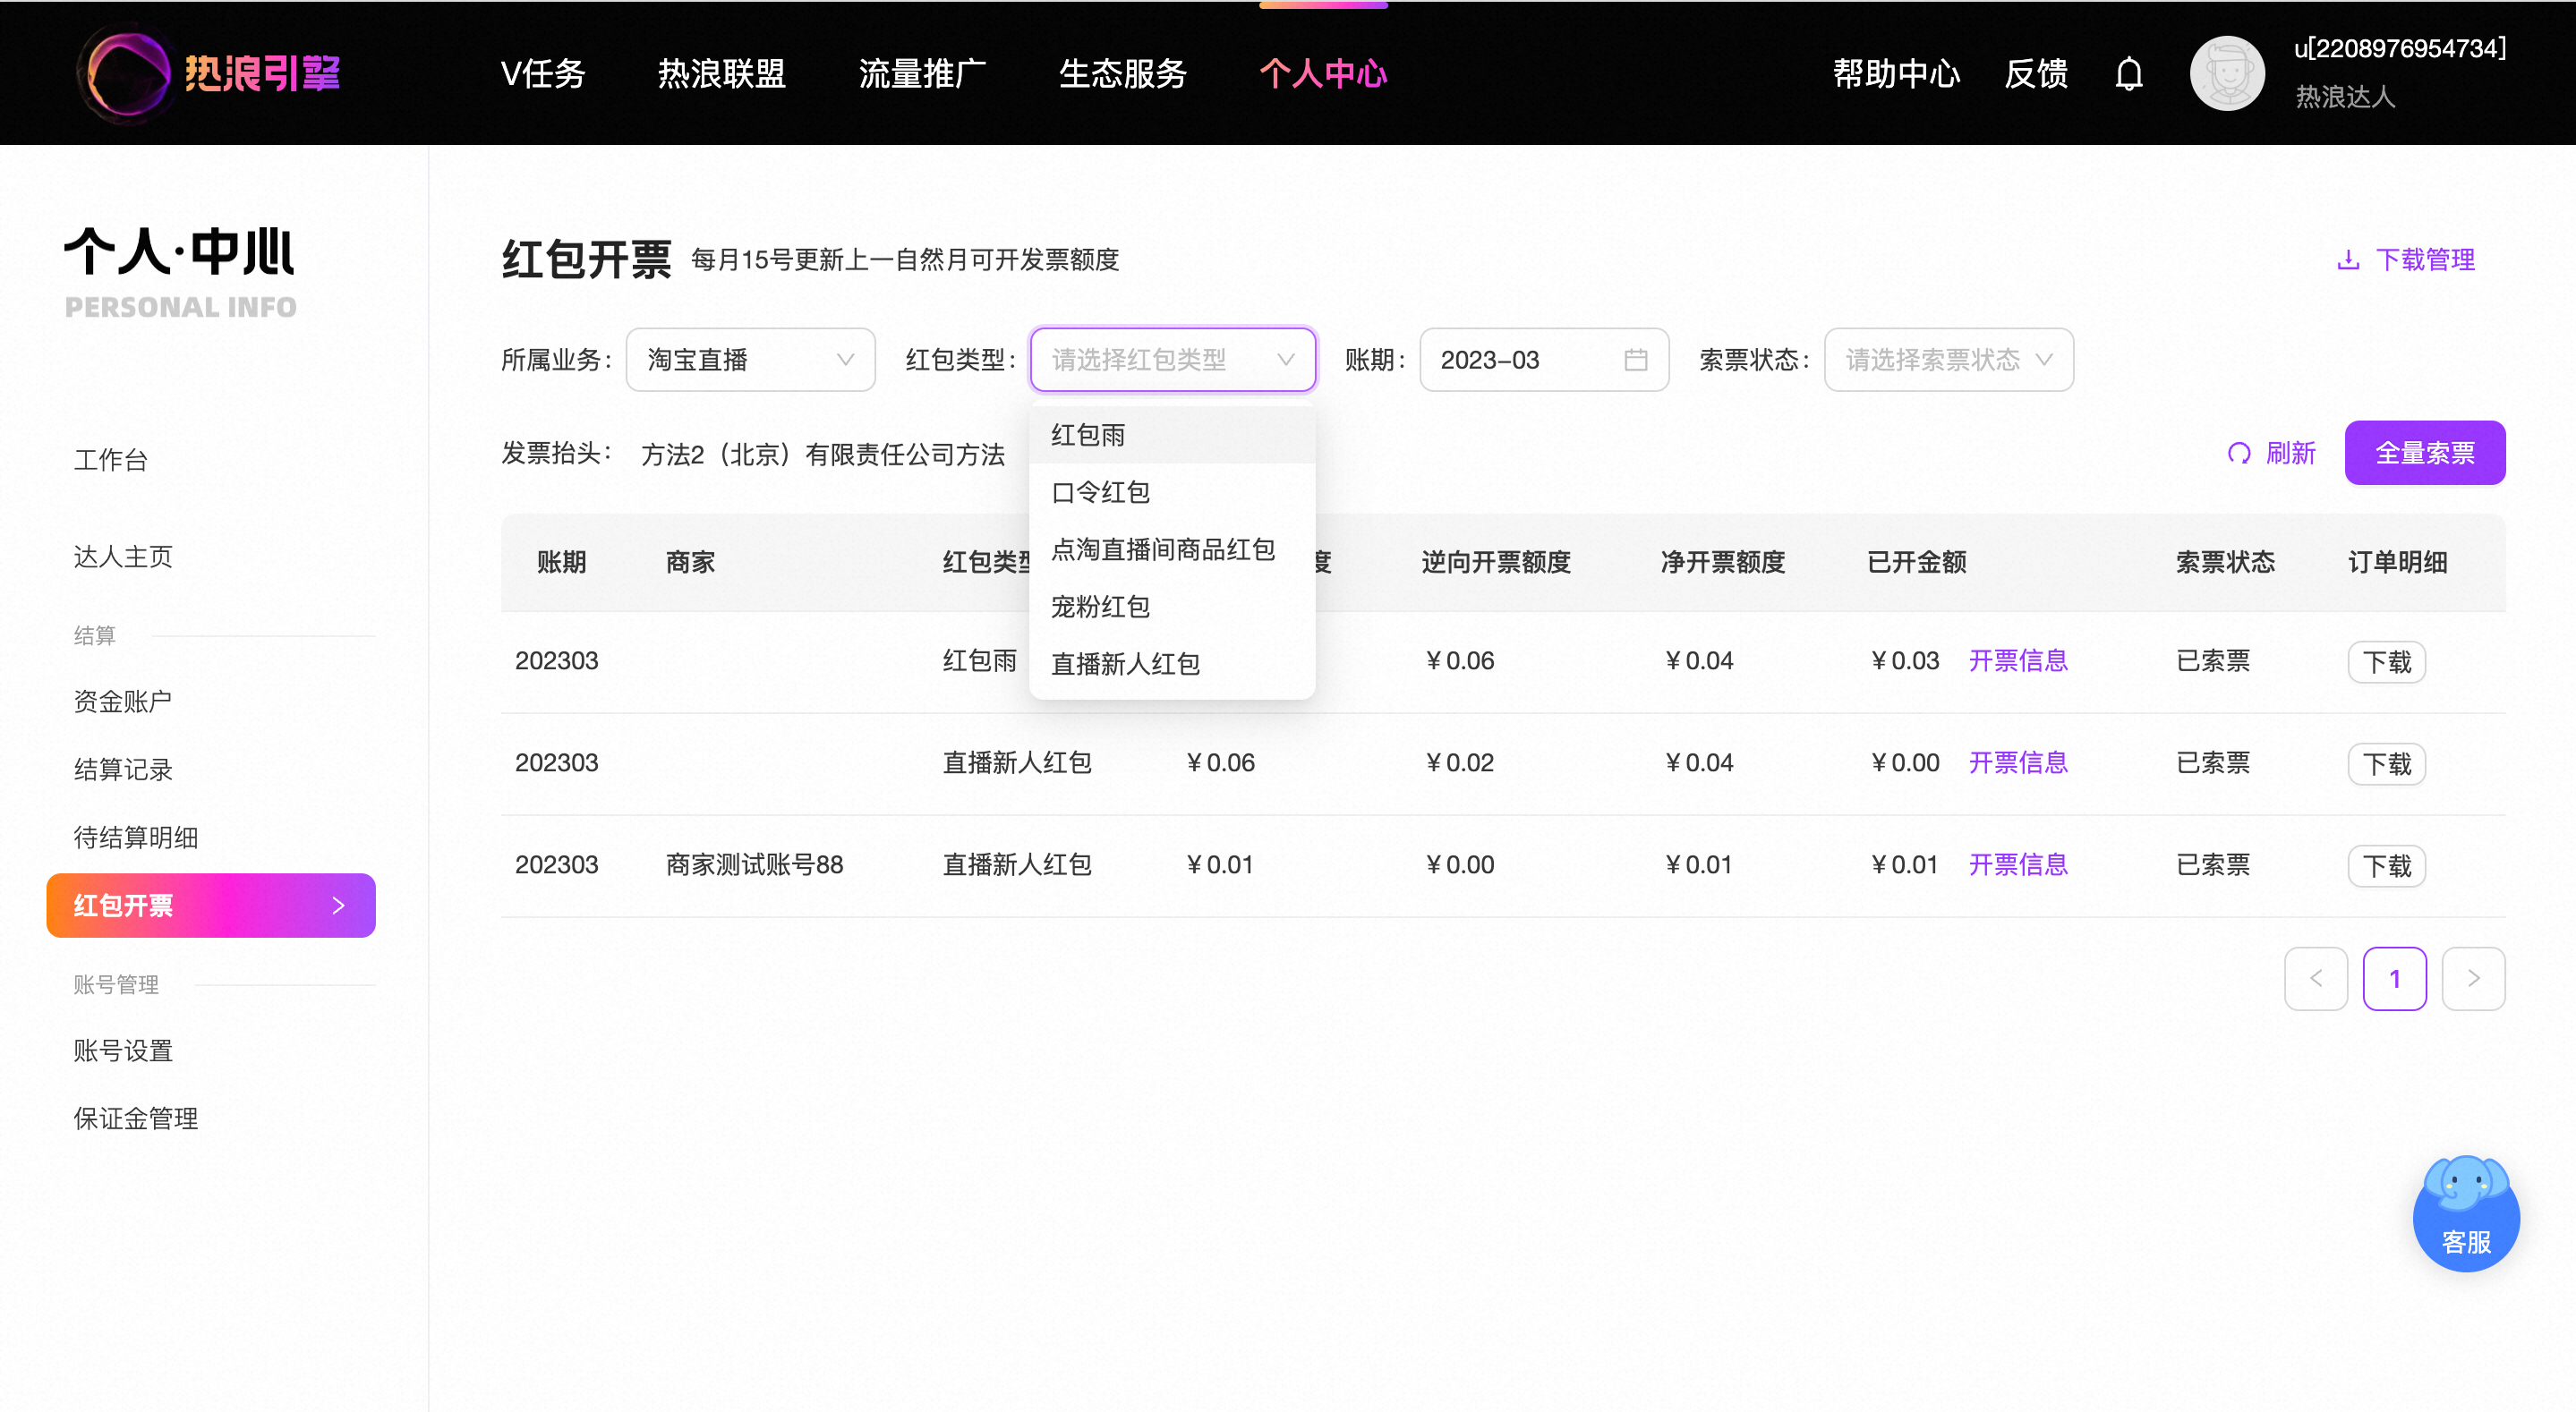
Task: Click the 反馈 link
Action: (x=2036, y=73)
